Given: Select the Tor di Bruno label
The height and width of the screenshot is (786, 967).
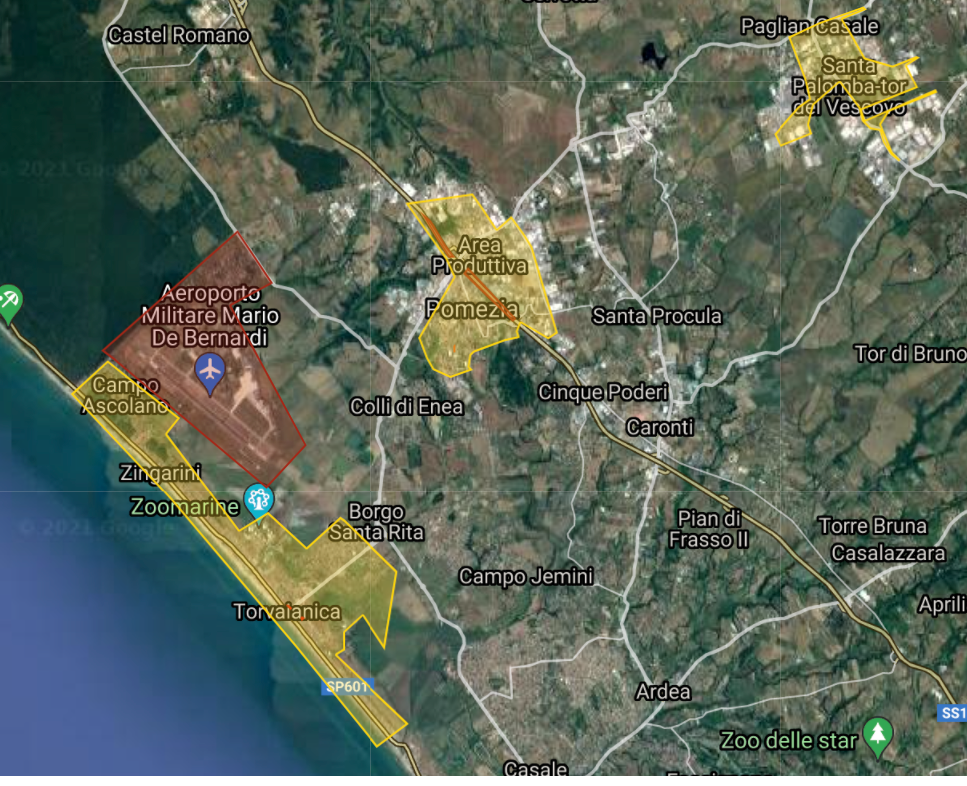Looking at the screenshot, I should [x=910, y=353].
